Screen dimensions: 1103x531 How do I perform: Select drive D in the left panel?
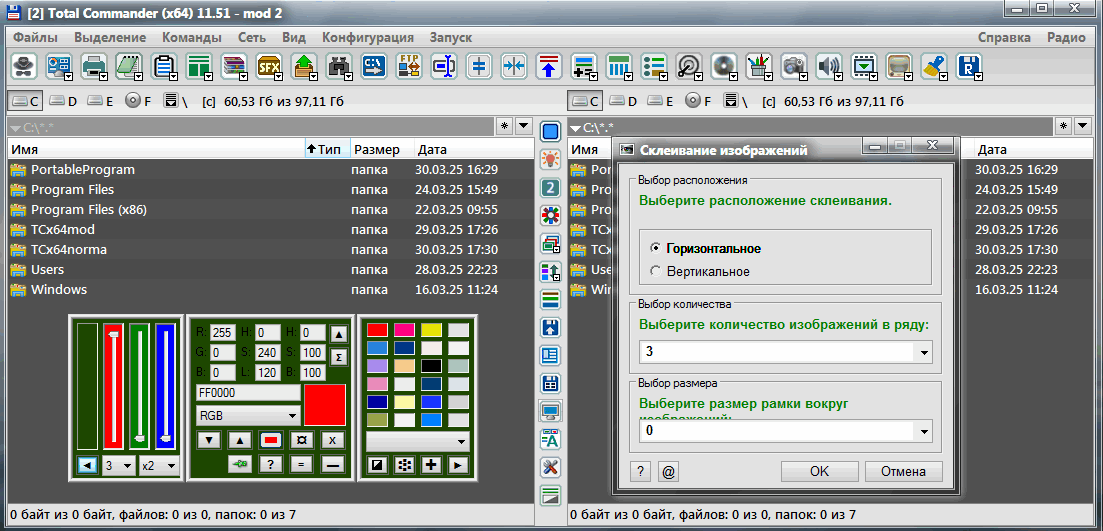pos(64,101)
